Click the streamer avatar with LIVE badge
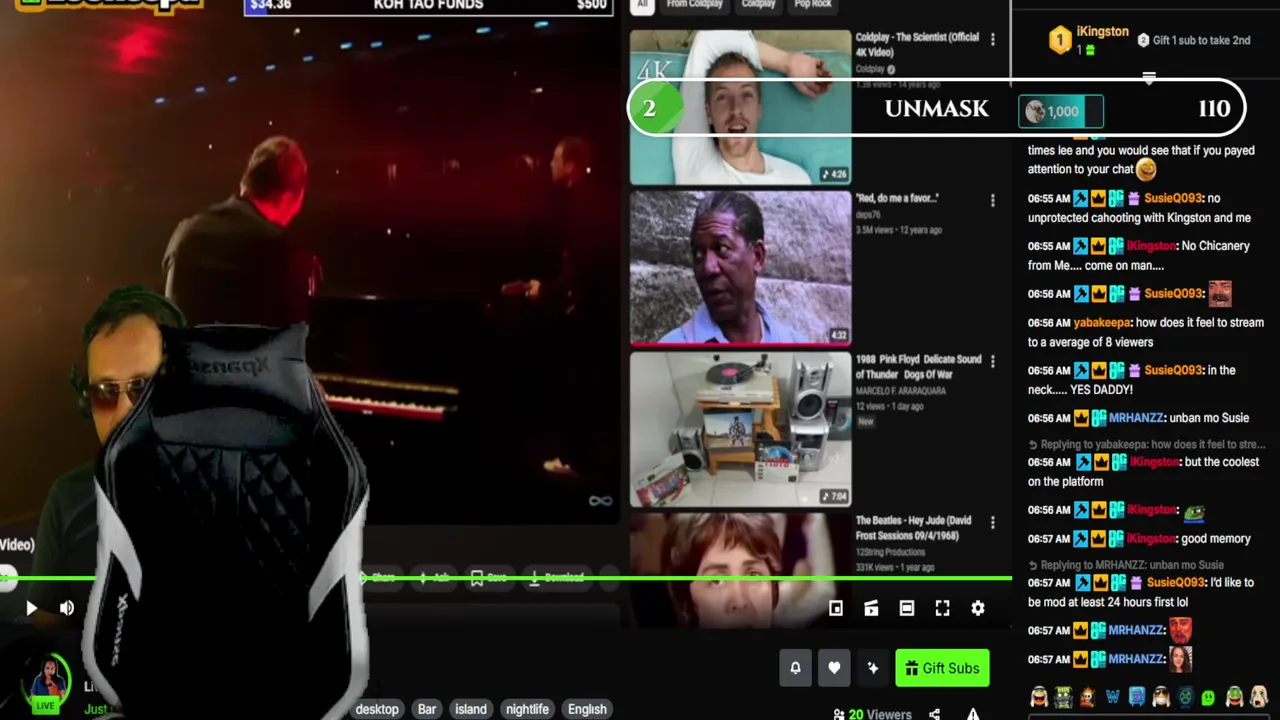 pyautogui.click(x=46, y=683)
